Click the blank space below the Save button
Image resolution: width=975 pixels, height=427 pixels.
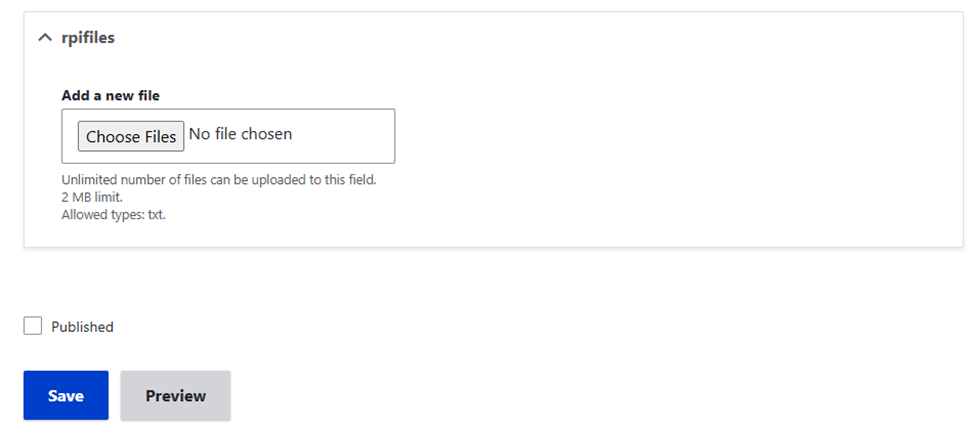coord(66,423)
